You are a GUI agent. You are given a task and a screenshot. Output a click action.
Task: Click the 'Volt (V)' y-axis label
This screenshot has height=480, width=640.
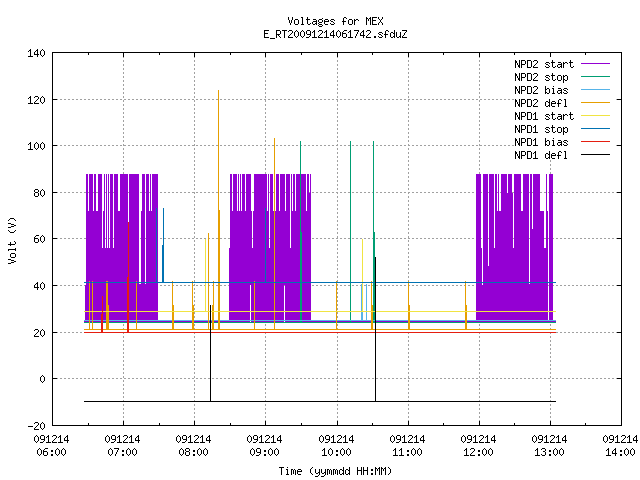point(13,240)
